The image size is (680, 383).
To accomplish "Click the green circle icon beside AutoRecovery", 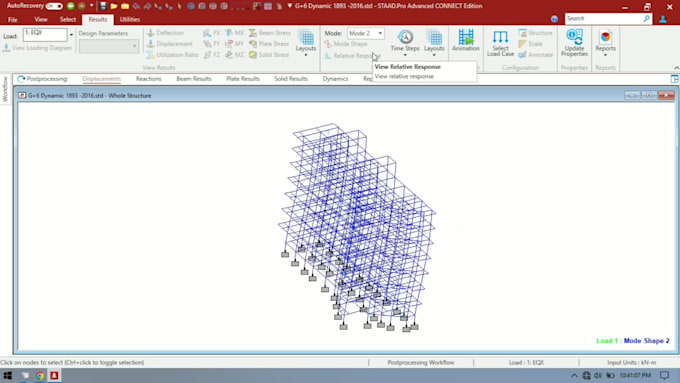I will (70, 6).
